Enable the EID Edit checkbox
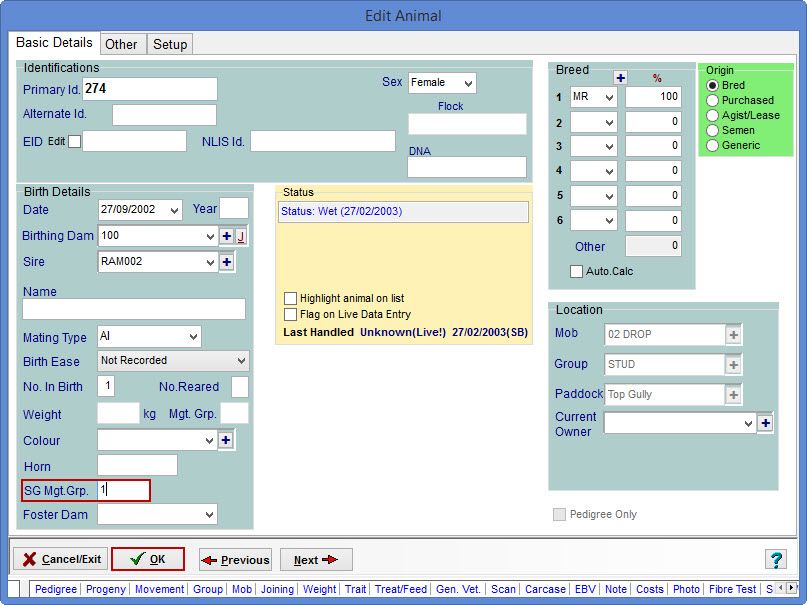807x605 pixels. point(75,141)
